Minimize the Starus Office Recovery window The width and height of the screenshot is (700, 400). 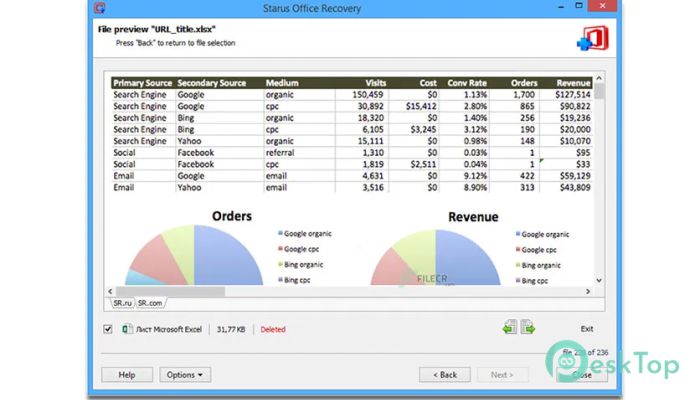coord(561,6)
